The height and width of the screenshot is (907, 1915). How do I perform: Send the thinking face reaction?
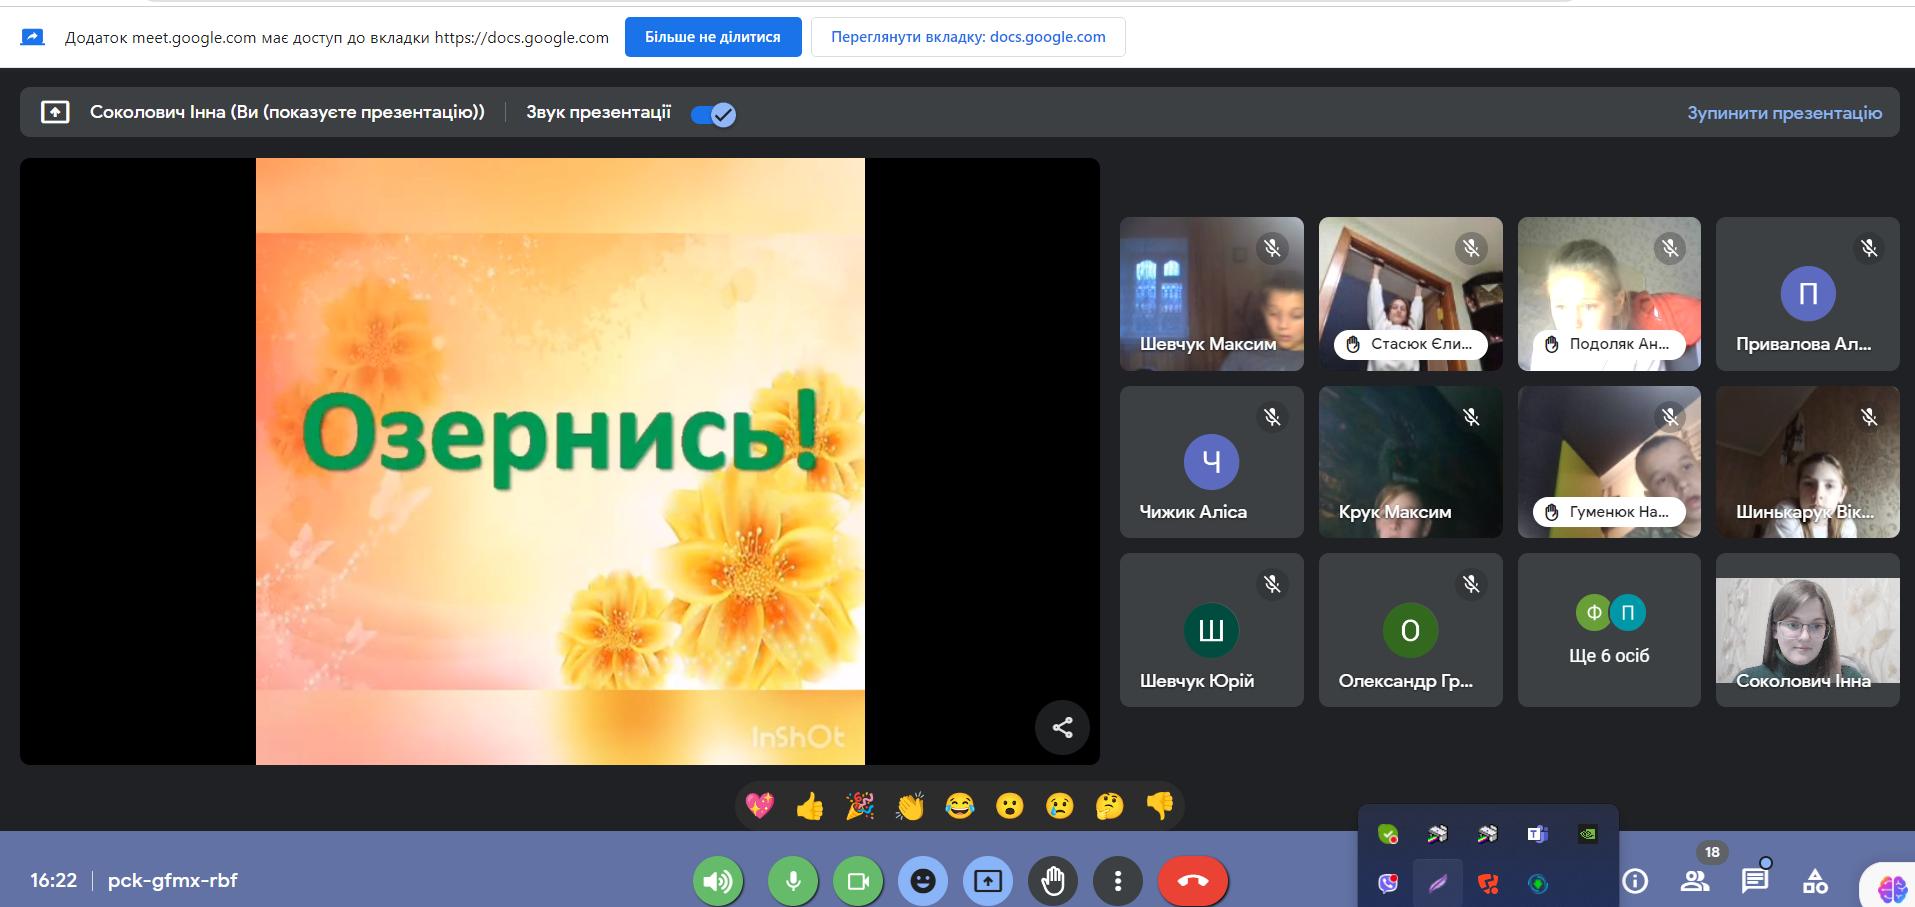(1110, 805)
